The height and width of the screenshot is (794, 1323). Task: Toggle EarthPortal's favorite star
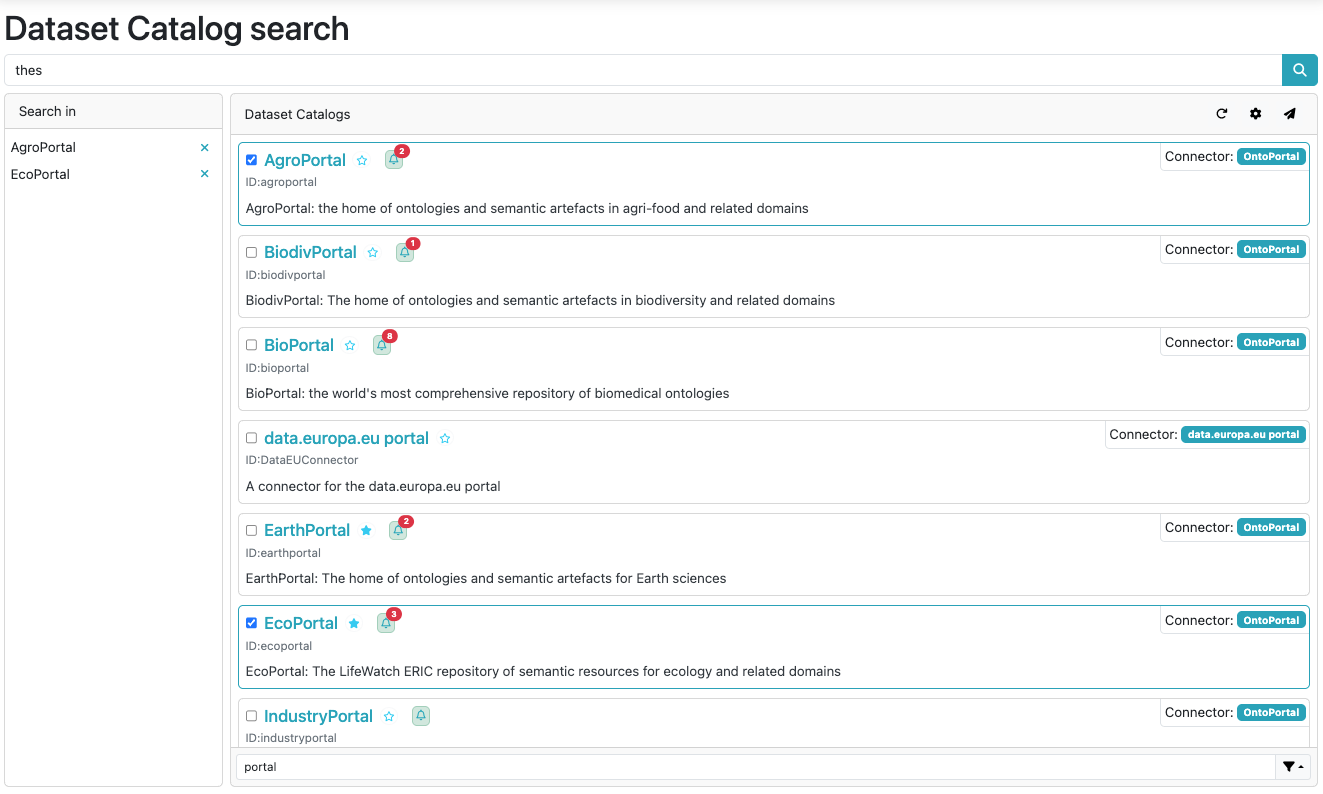tap(366, 530)
